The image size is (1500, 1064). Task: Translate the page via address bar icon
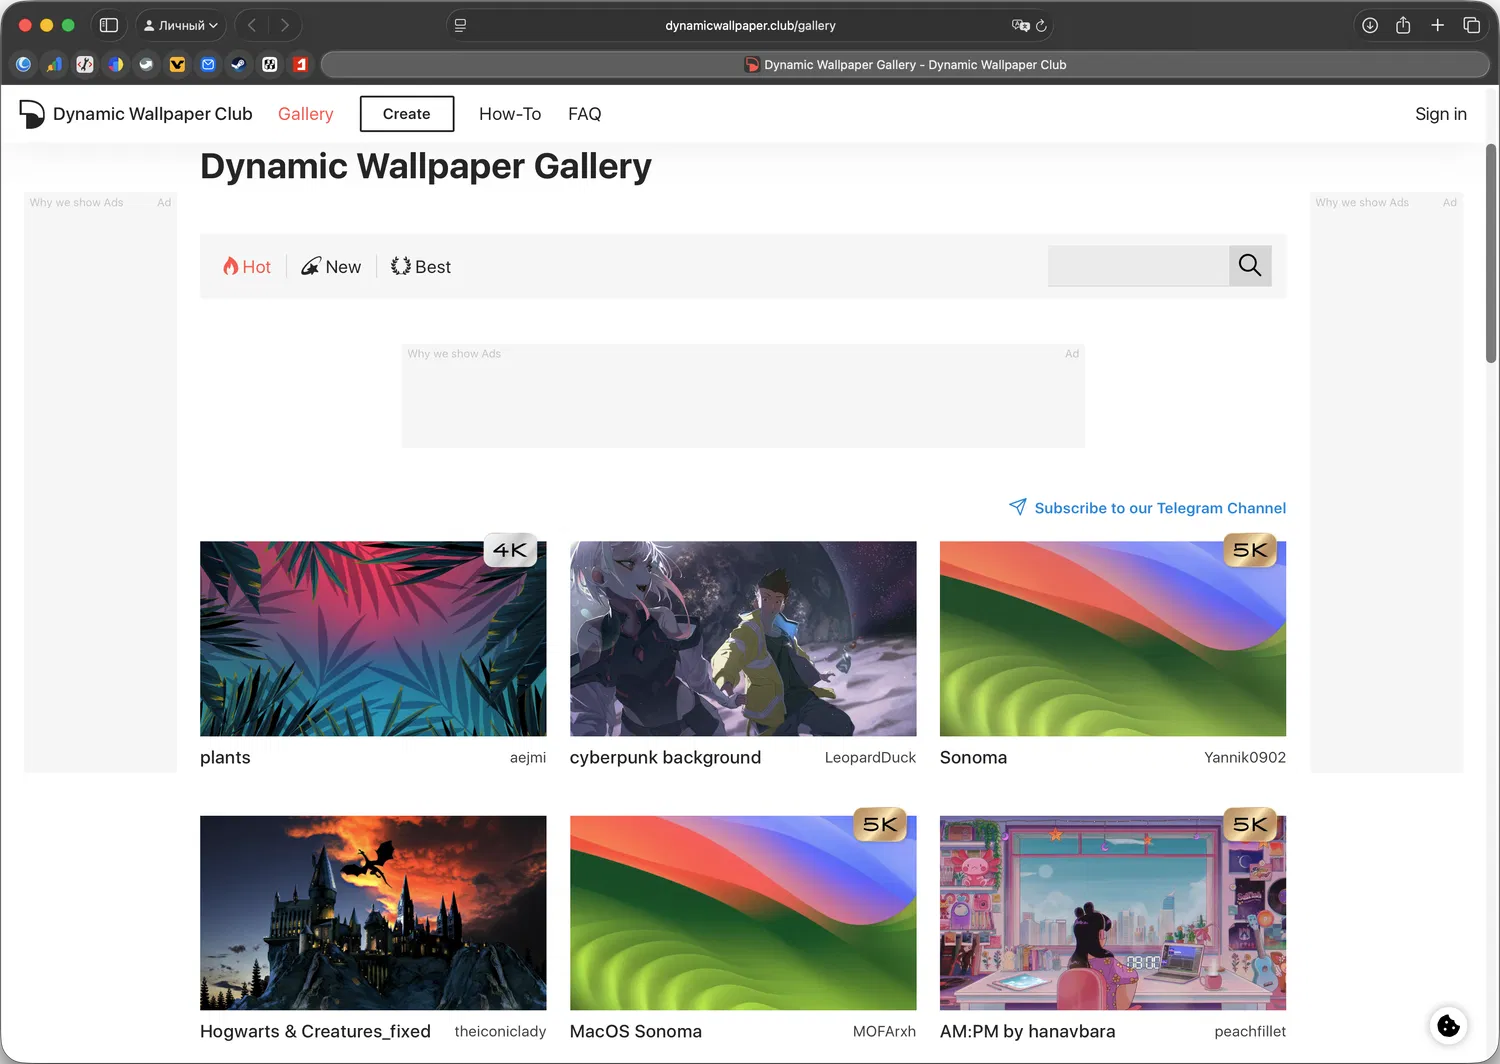[1020, 25]
